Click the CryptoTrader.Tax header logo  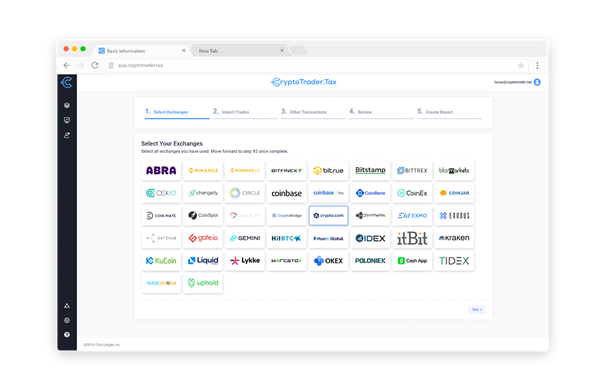point(304,82)
